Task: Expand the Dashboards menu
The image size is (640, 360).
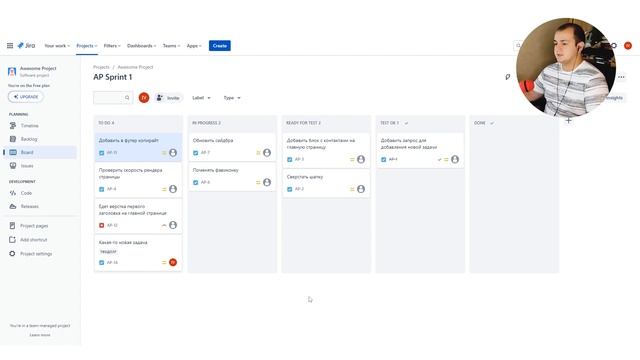Action: (x=142, y=46)
